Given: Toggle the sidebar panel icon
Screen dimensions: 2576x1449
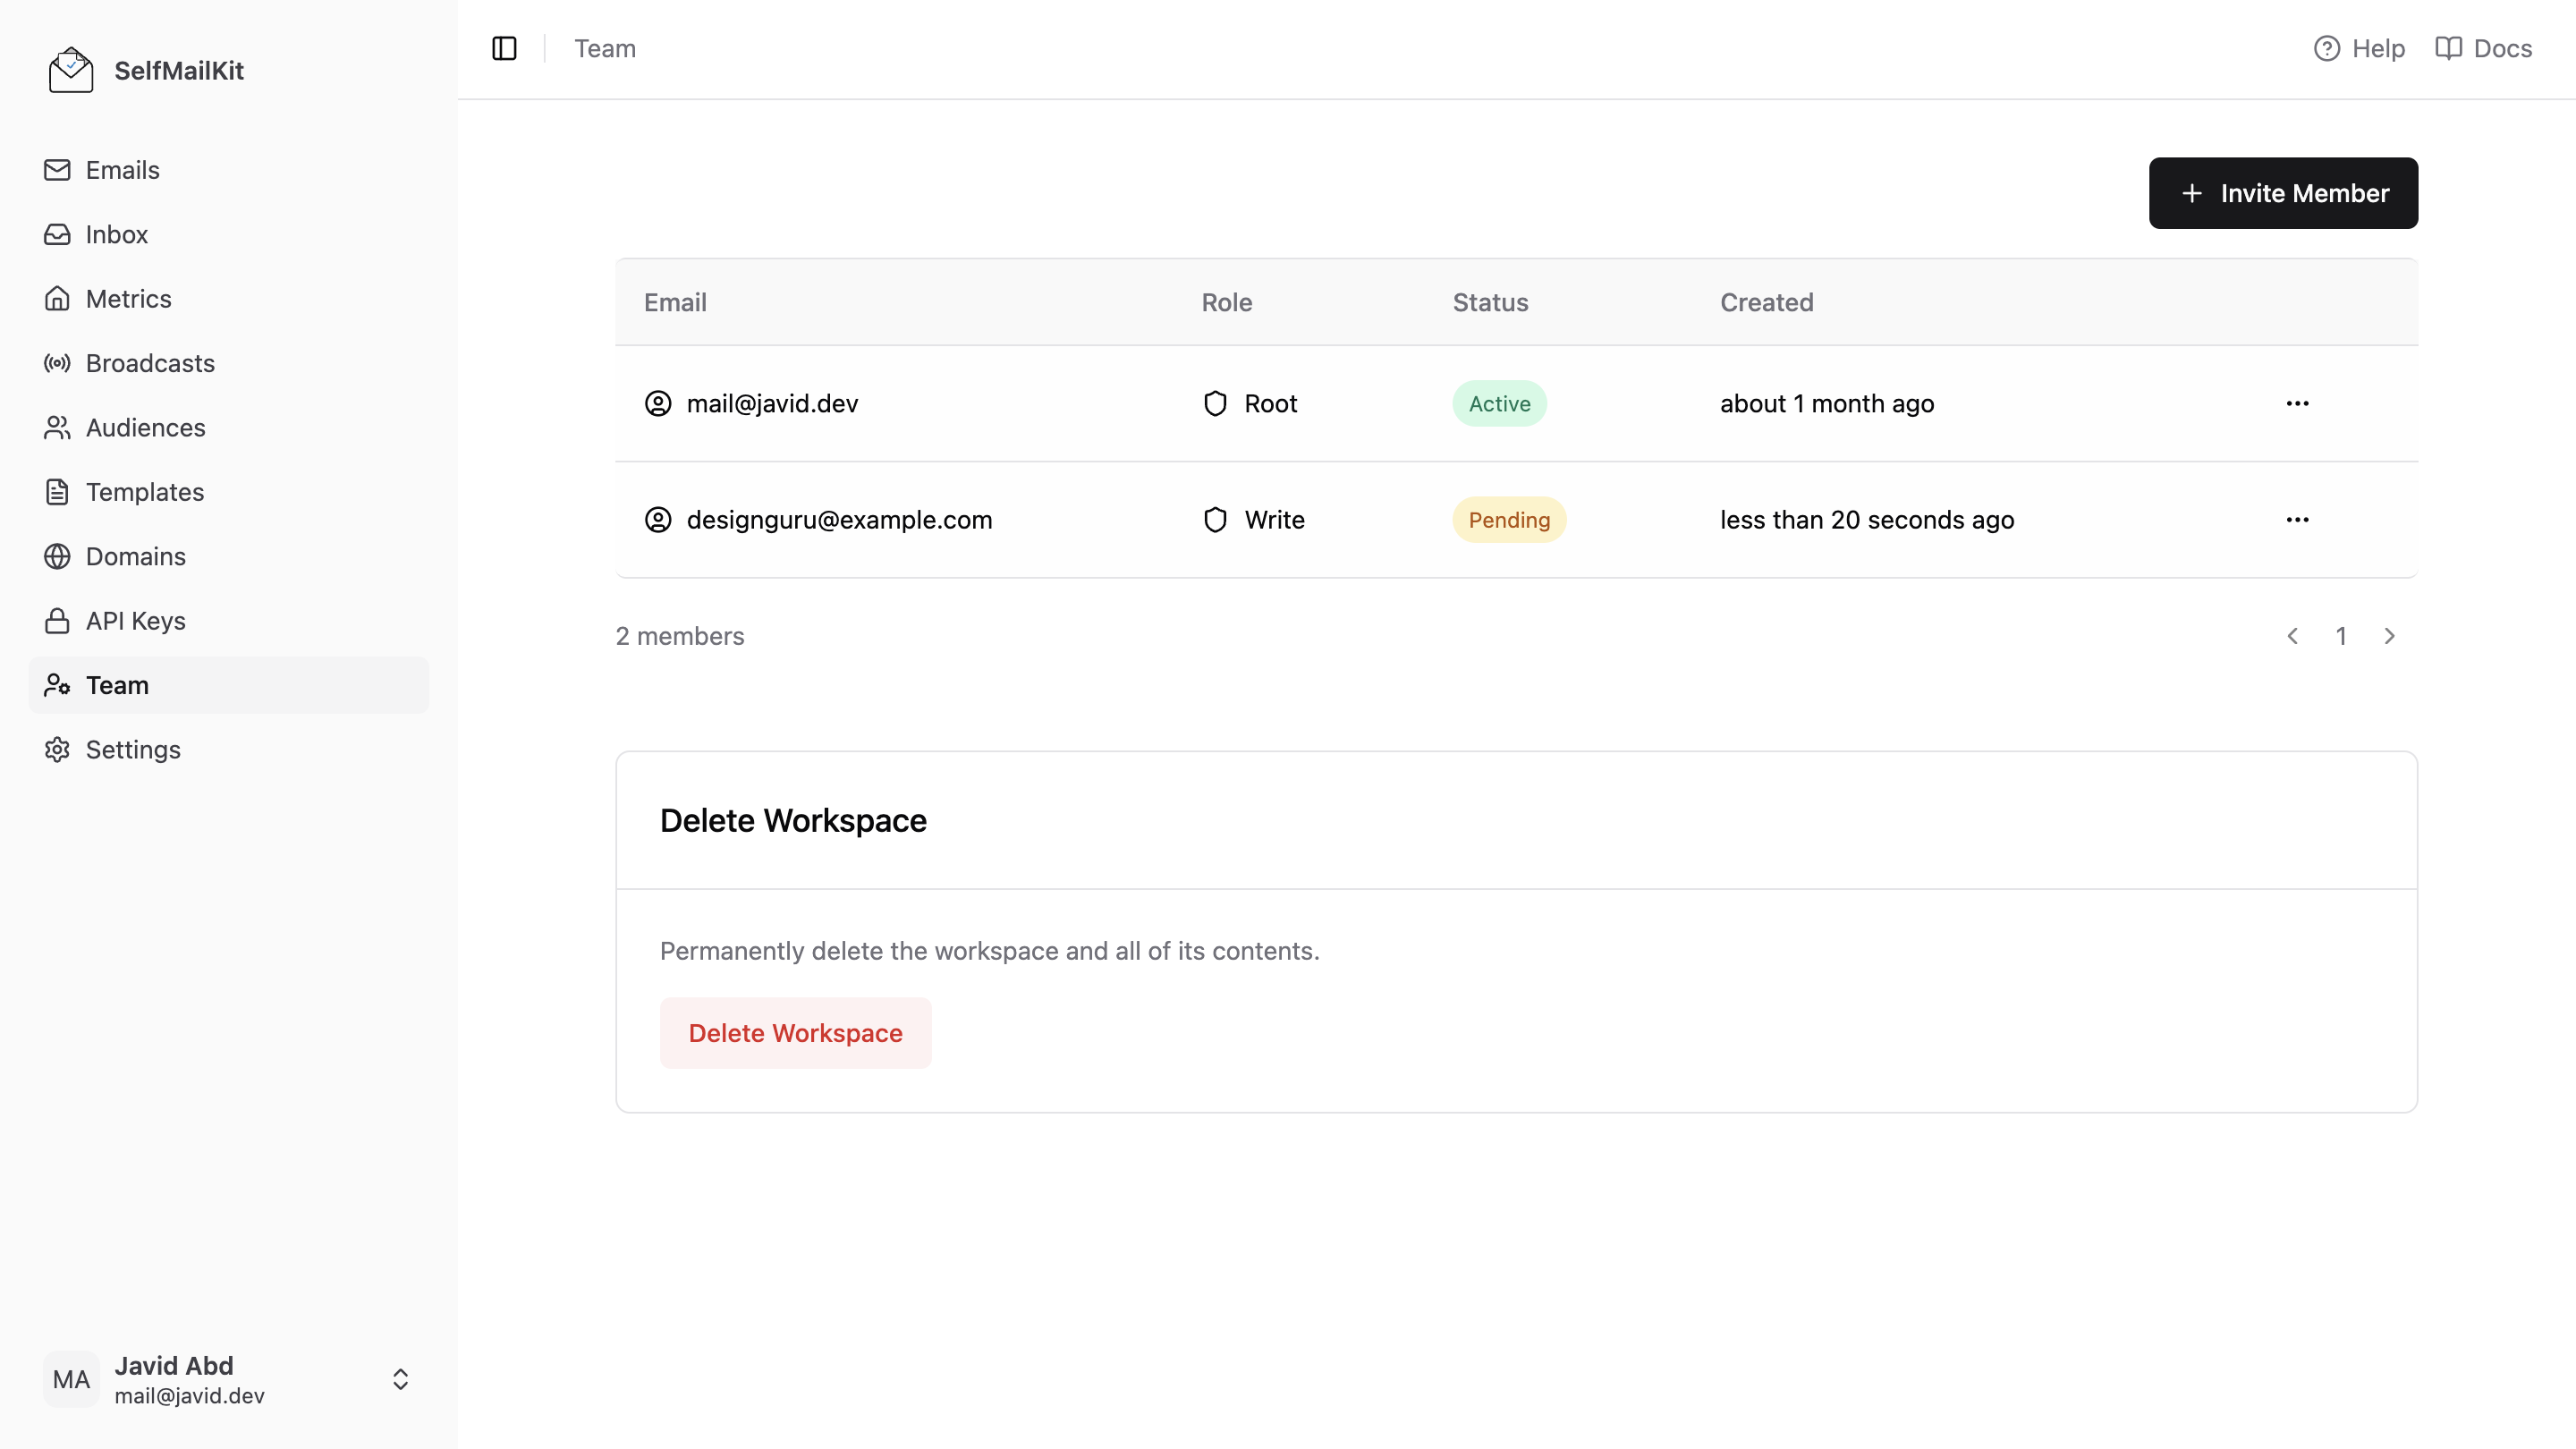Looking at the screenshot, I should (x=504, y=48).
